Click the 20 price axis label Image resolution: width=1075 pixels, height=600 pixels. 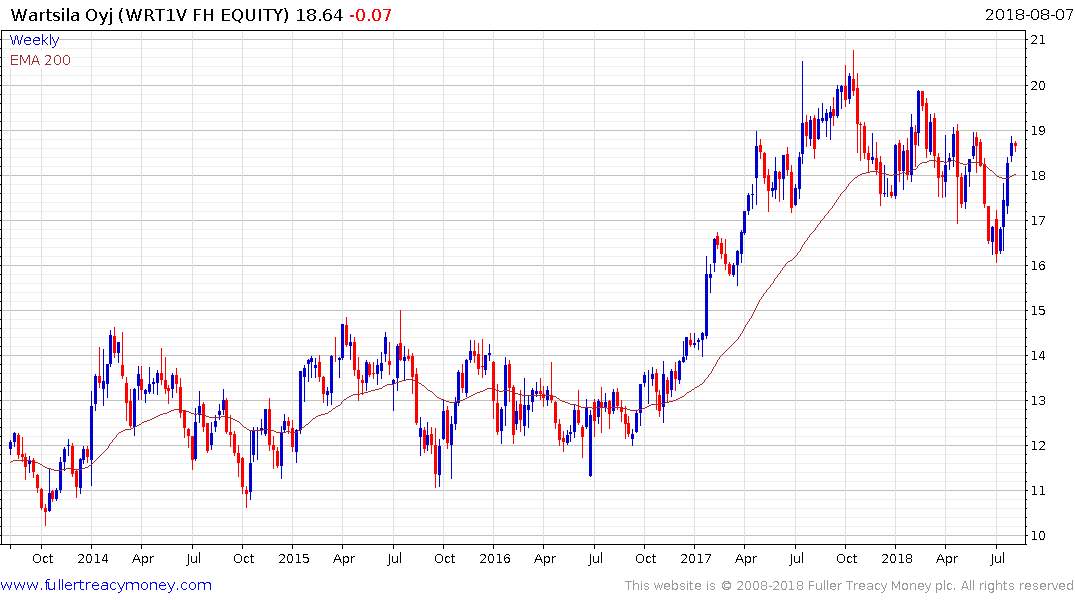tap(1038, 86)
